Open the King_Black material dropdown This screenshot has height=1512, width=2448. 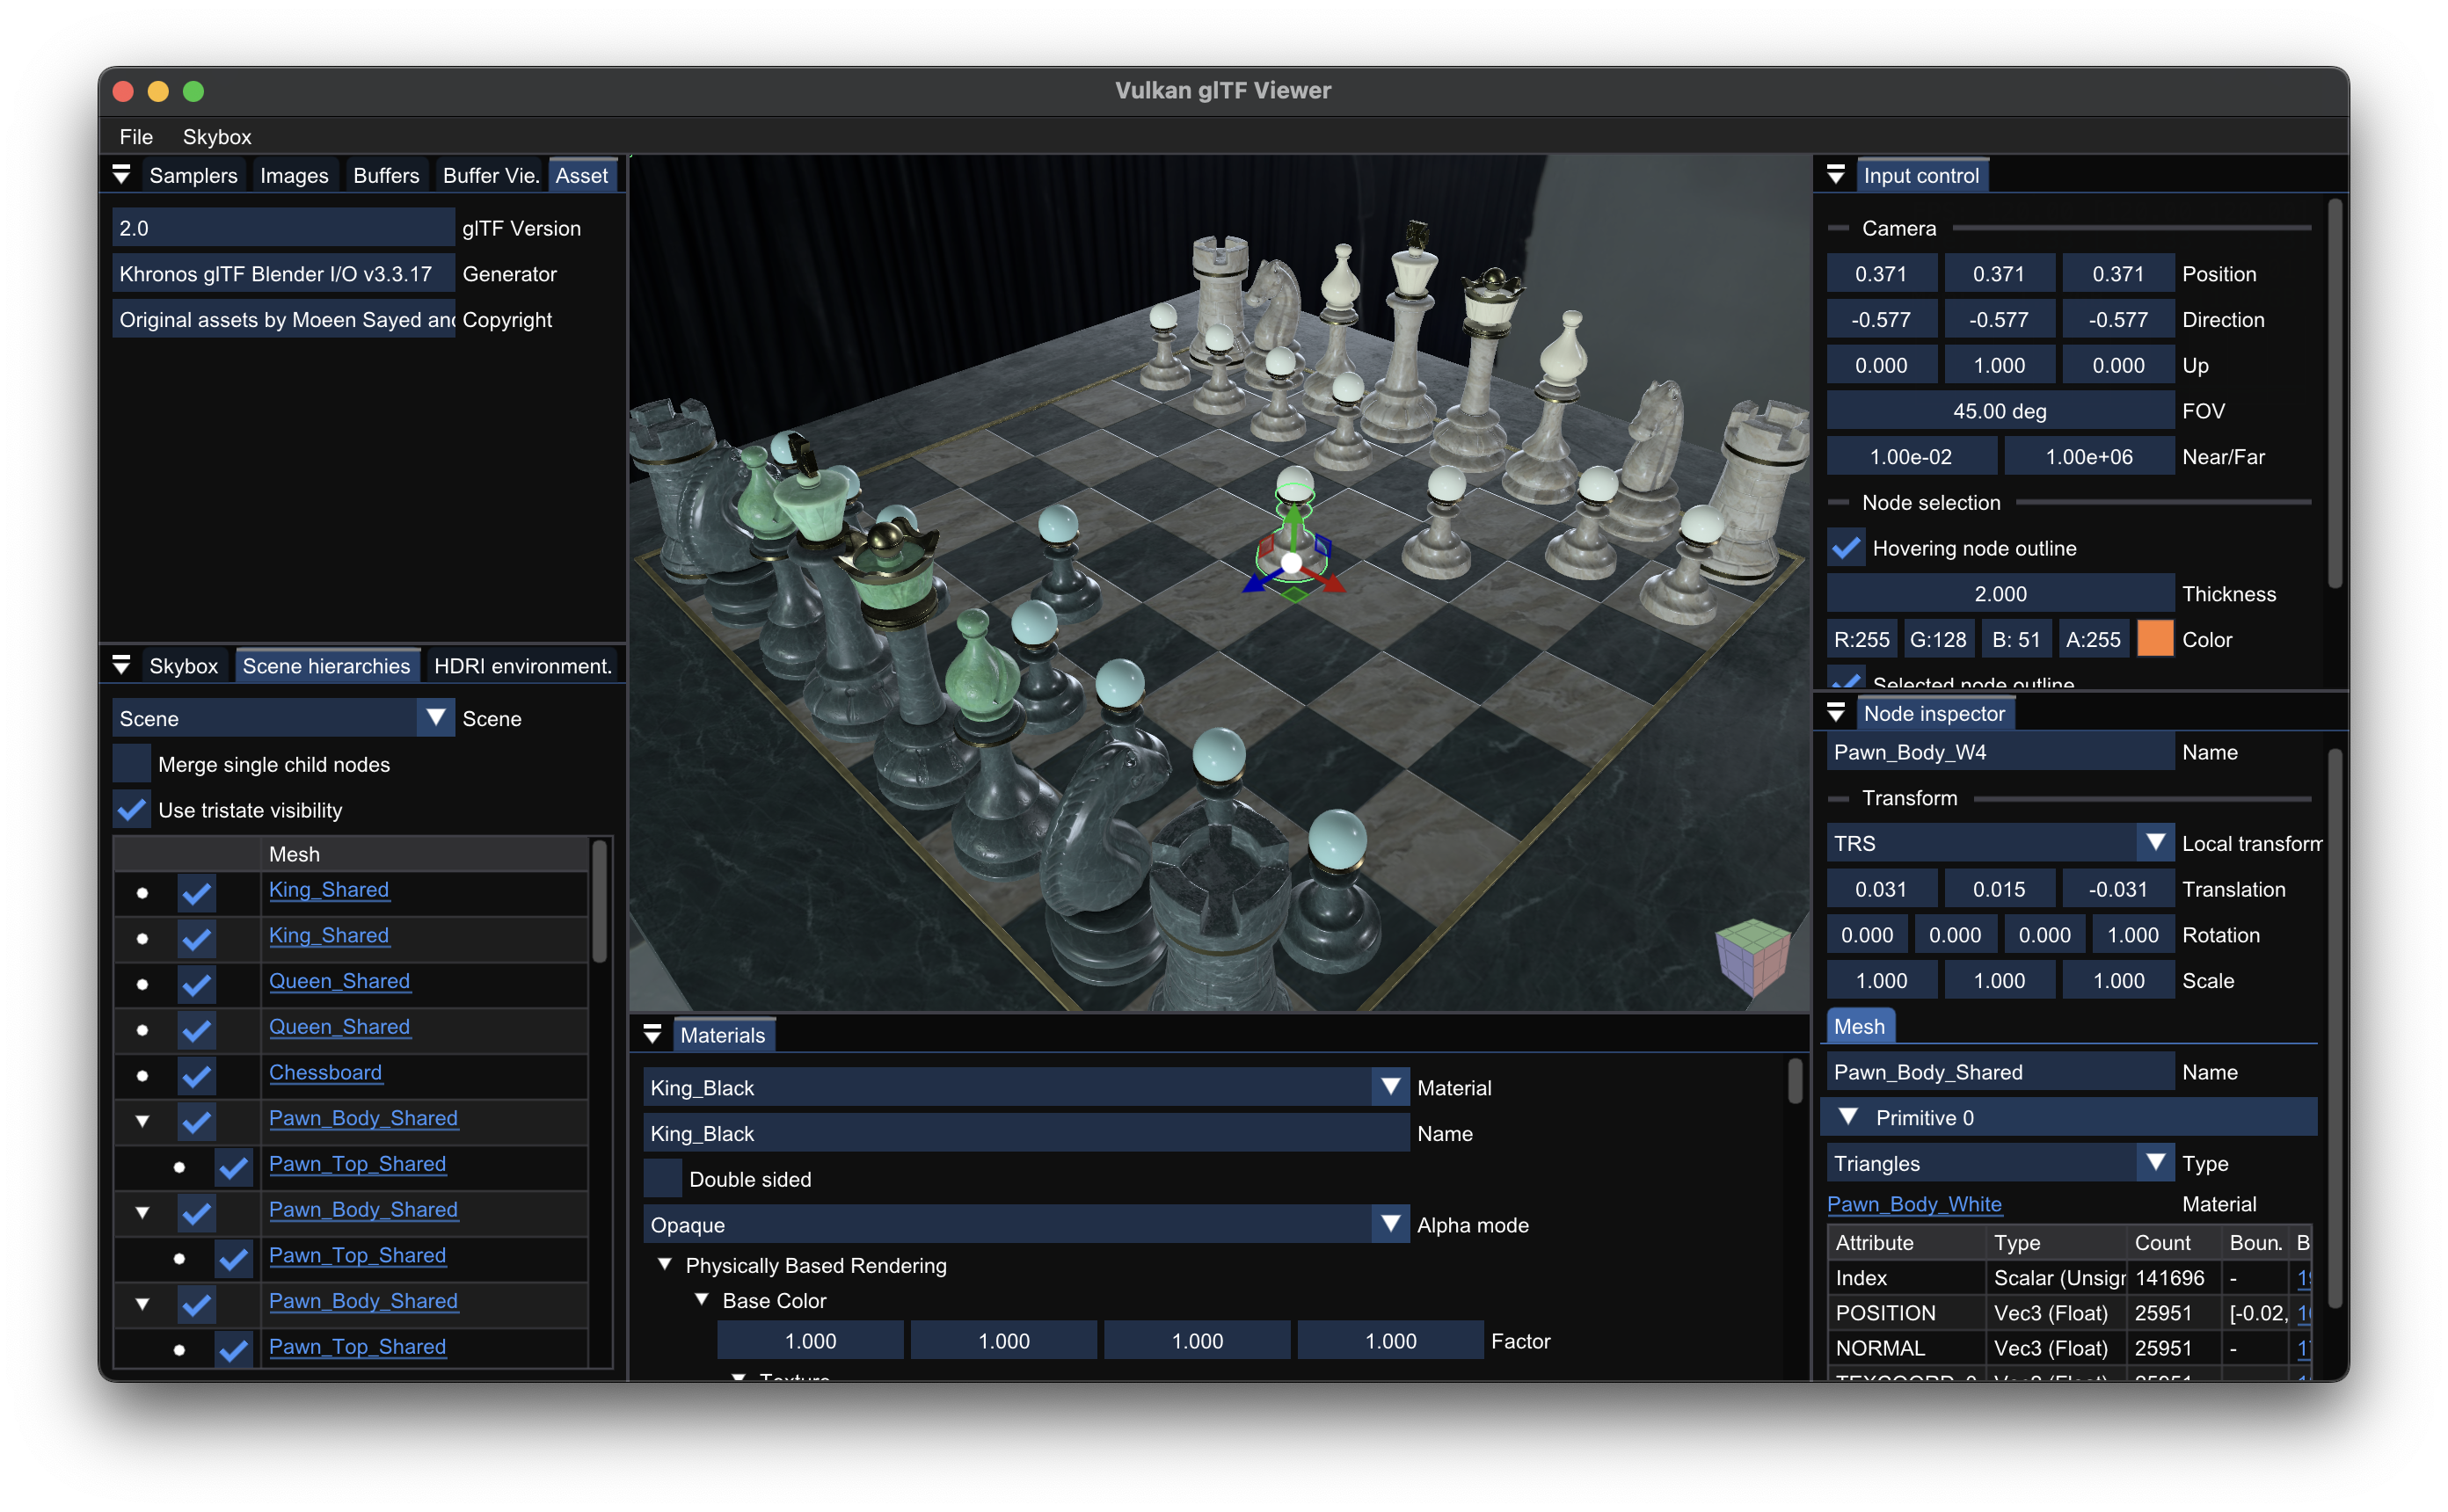click(1389, 1087)
